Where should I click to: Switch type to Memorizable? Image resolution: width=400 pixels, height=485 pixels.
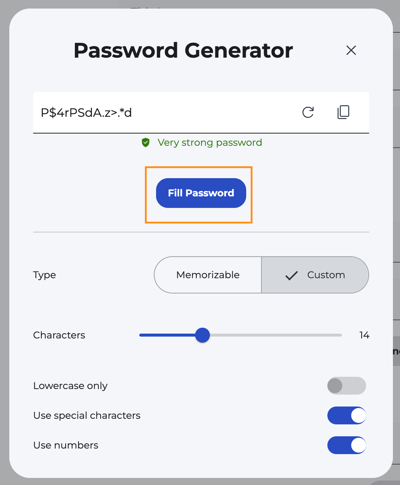coord(208,275)
